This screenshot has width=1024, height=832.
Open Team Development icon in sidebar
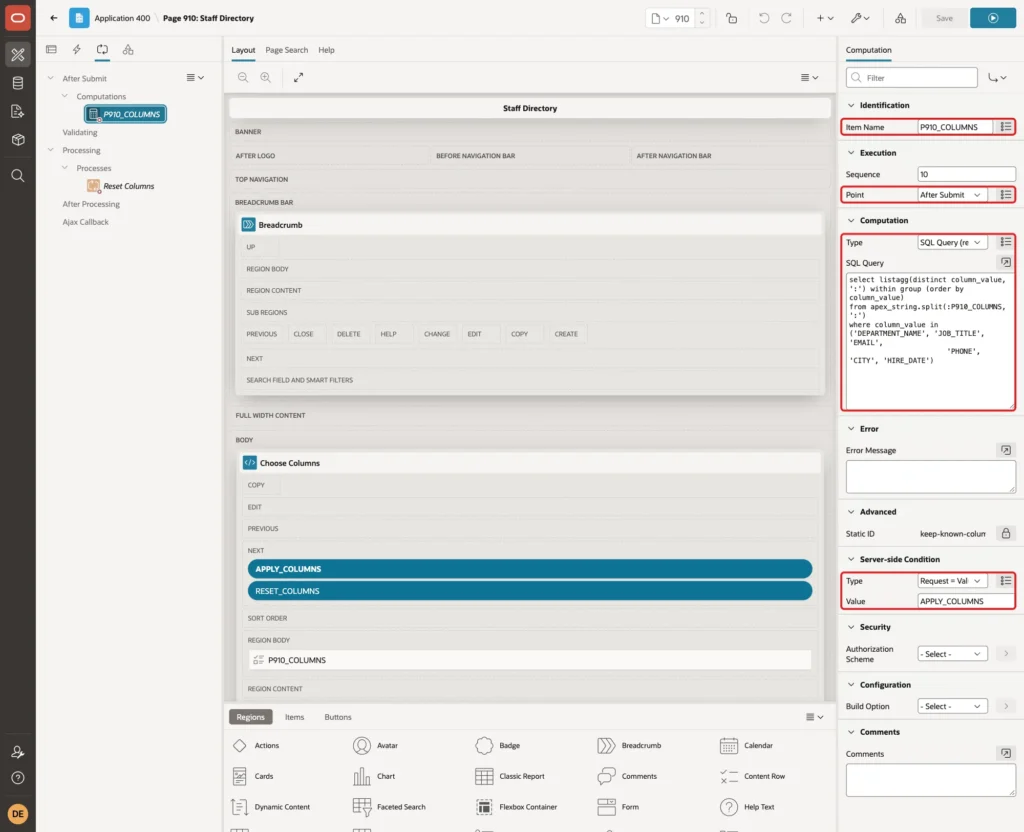coord(18,112)
